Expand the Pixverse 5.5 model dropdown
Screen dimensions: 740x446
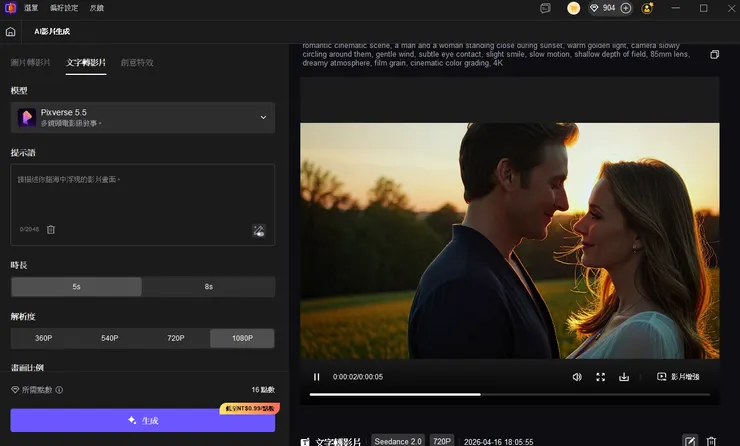coord(263,118)
